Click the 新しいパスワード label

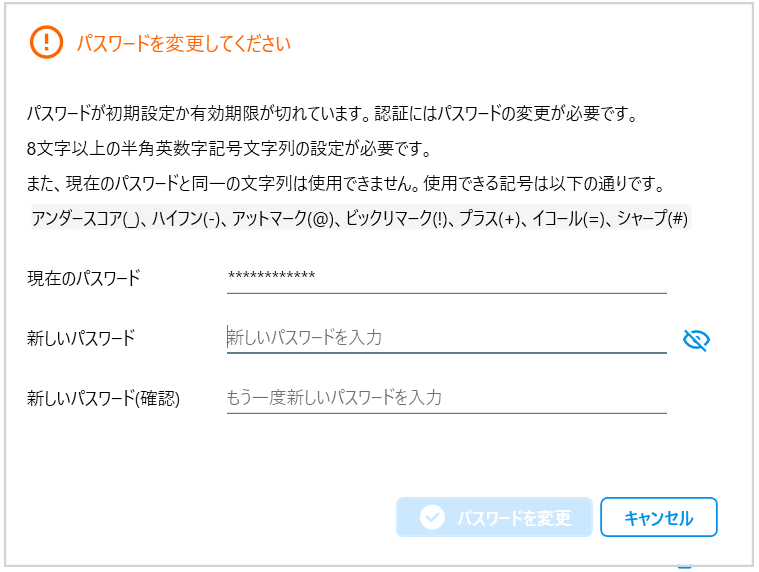click(81, 338)
